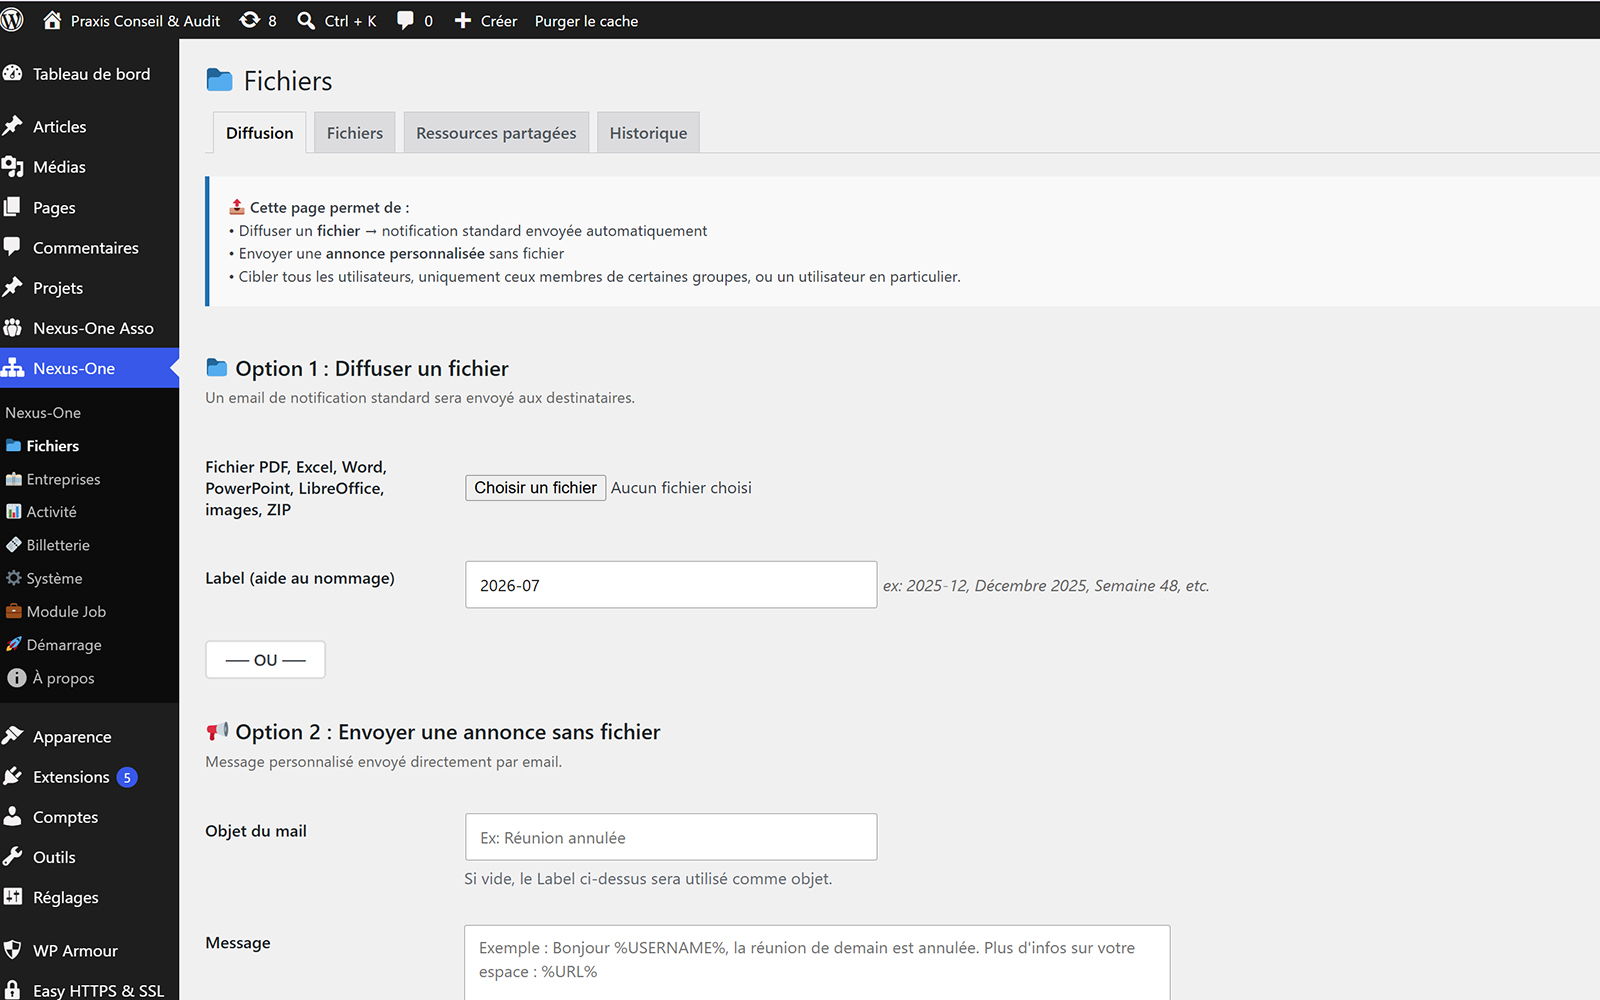Click the Option 2 megaphone icon
Image resolution: width=1600 pixels, height=1000 pixels.
pyautogui.click(x=217, y=732)
